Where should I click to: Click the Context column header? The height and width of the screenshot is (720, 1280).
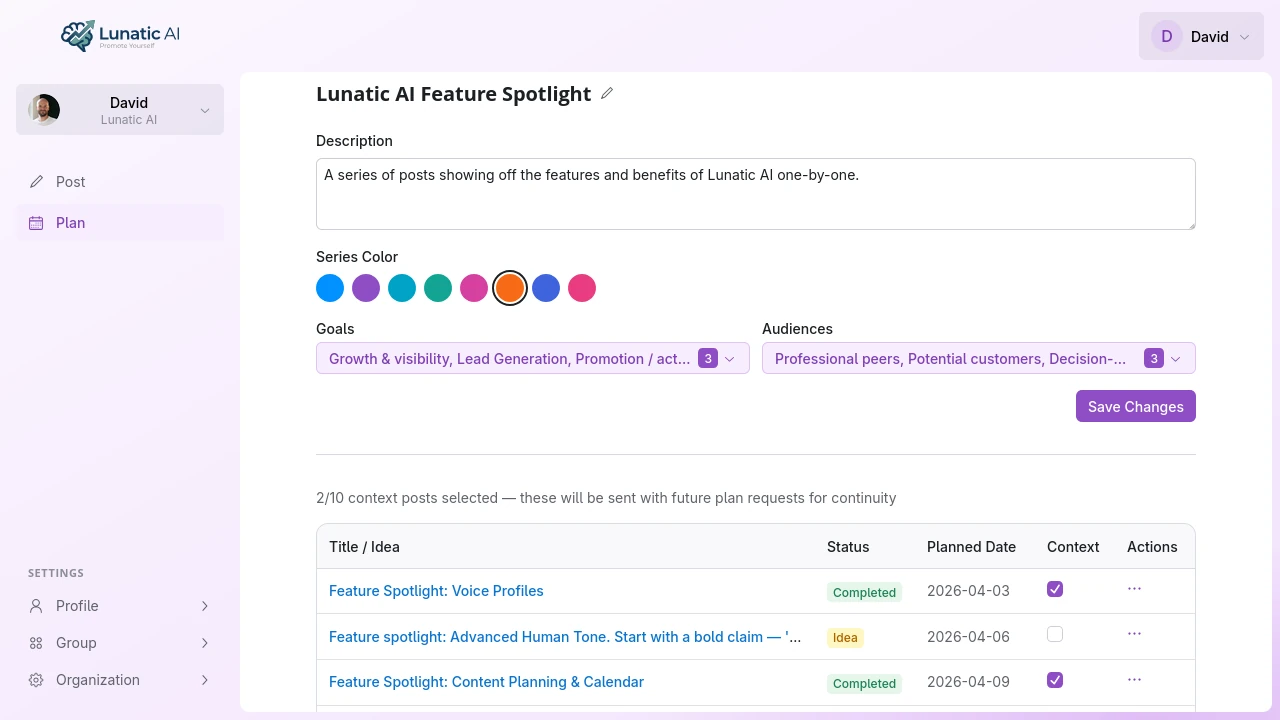[1073, 547]
